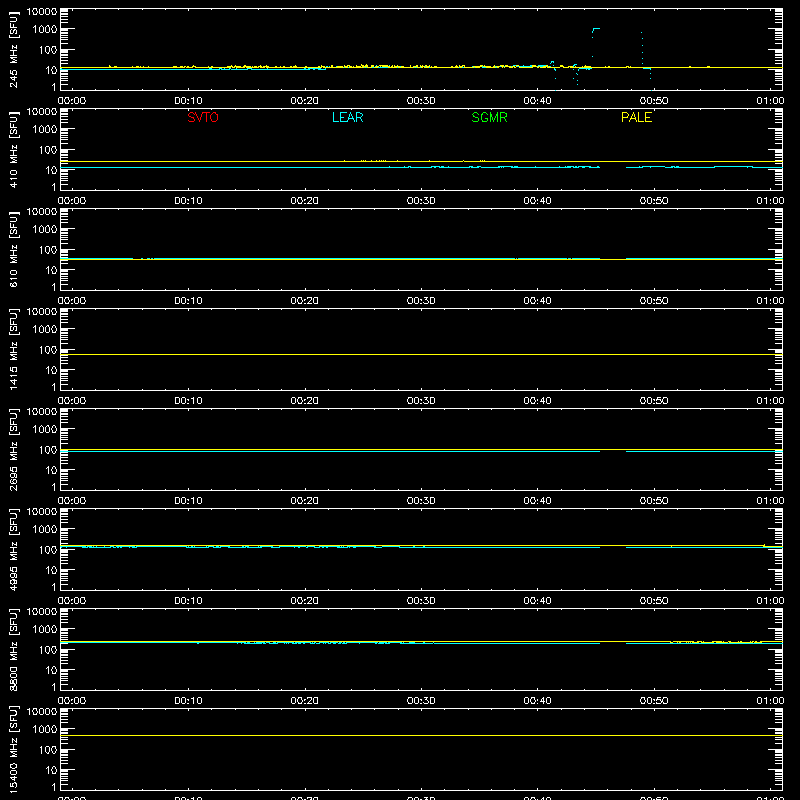
Task: Click 00:30 tick label under 245 MHz plot
Action: tap(421, 101)
